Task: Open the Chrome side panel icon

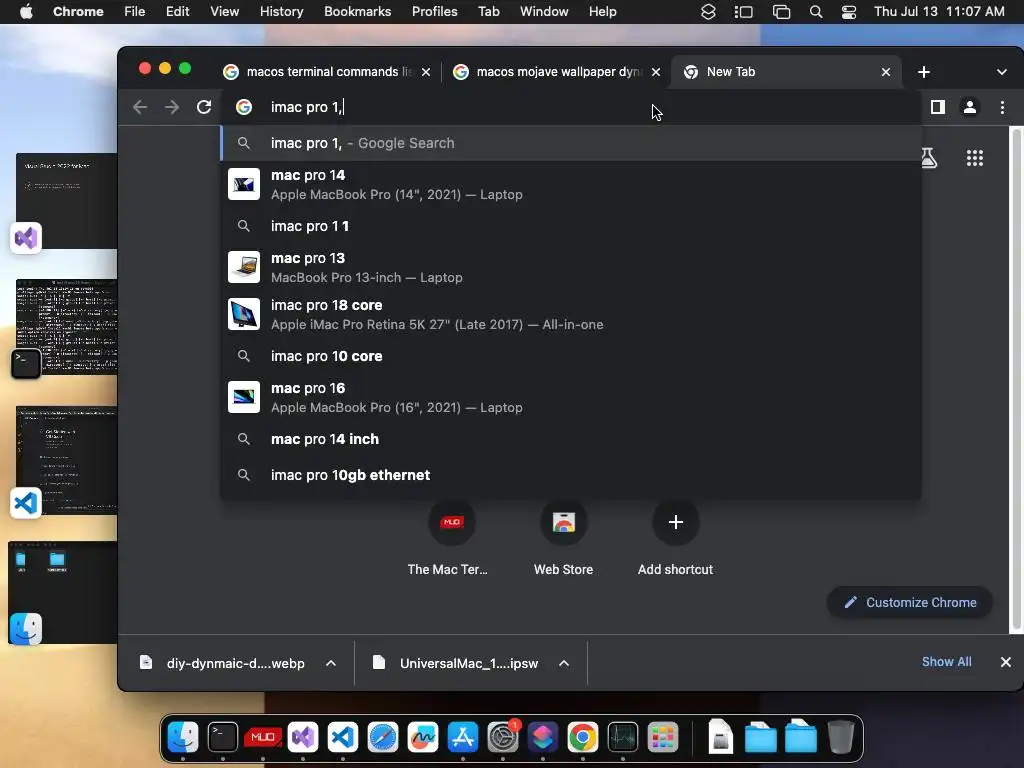Action: click(x=938, y=107)
